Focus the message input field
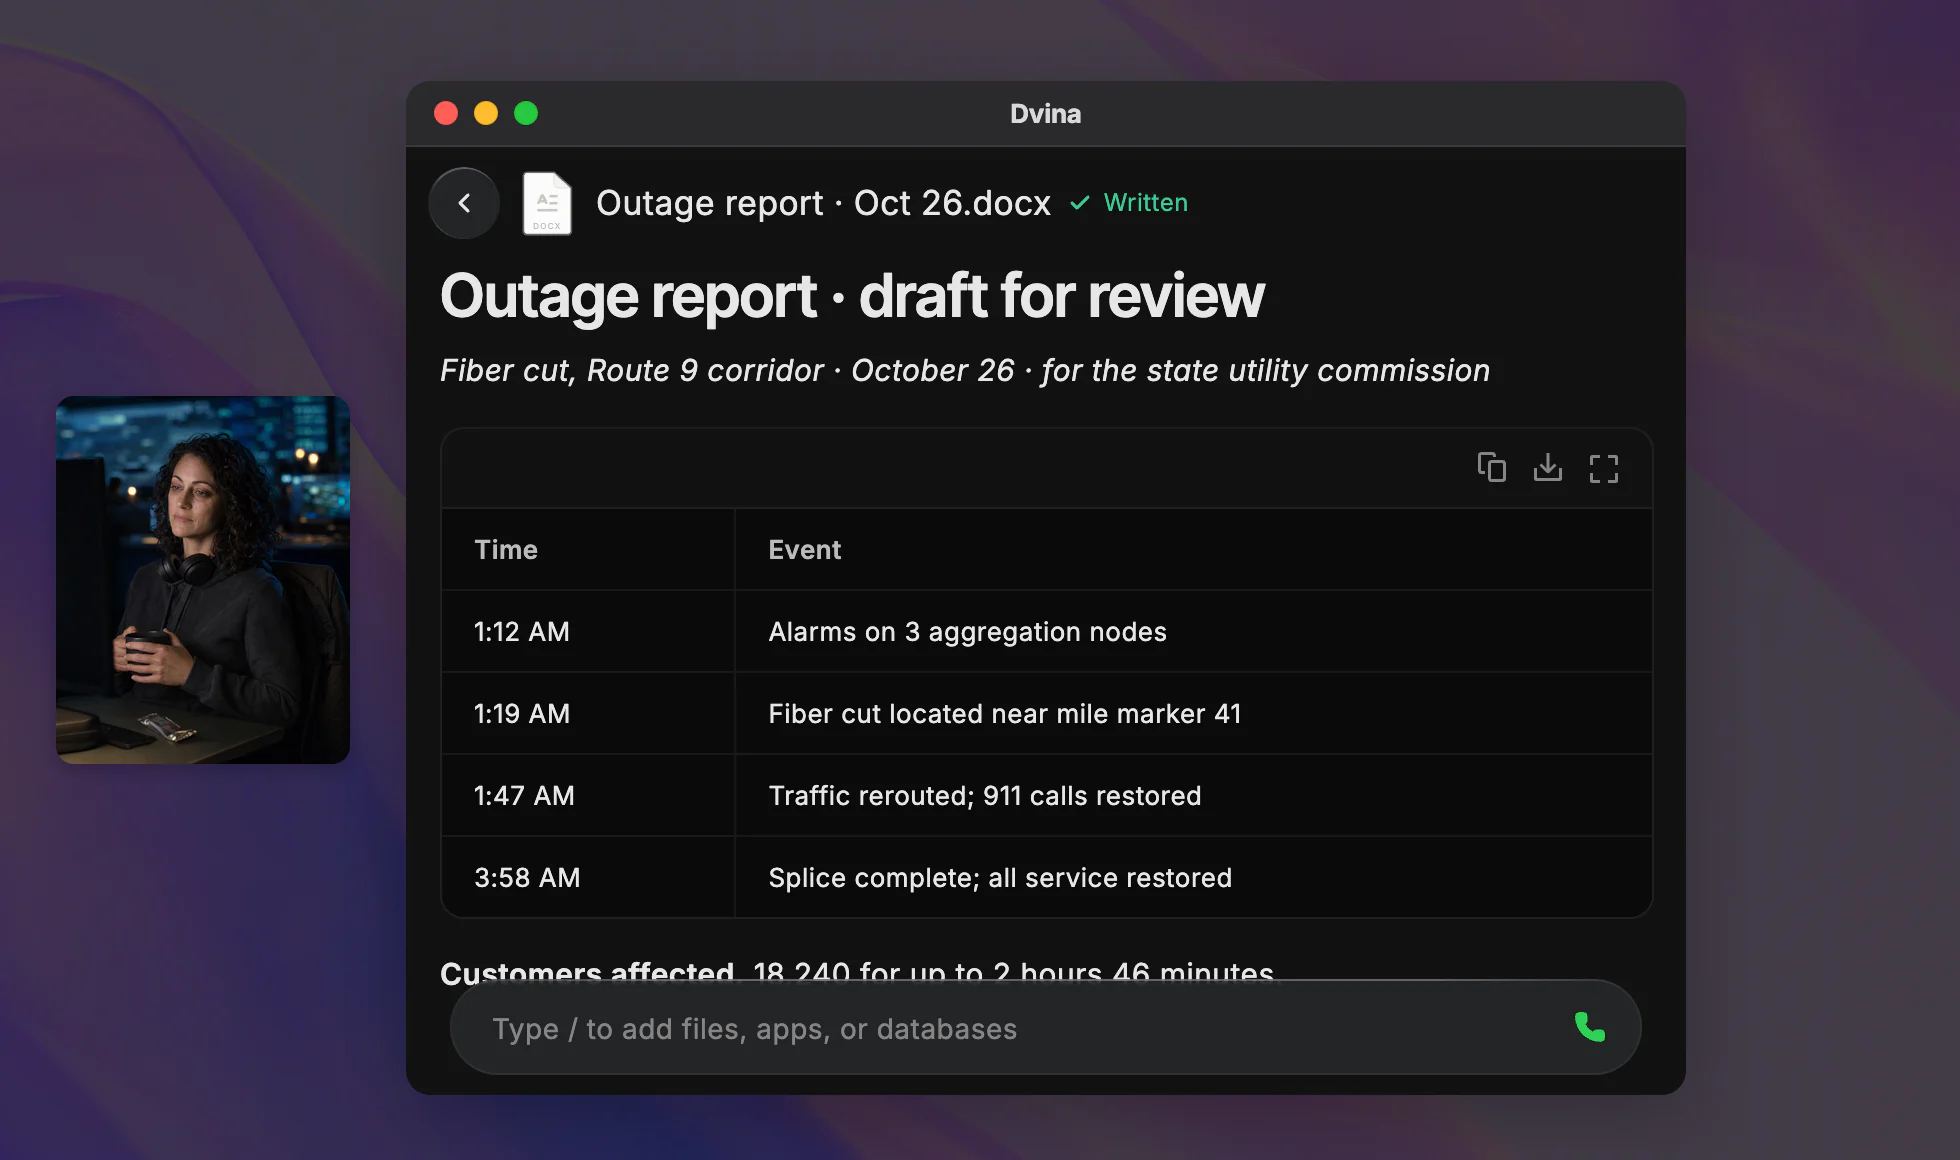Screen dimensions: 1960x1160 pos(1045,1028)
